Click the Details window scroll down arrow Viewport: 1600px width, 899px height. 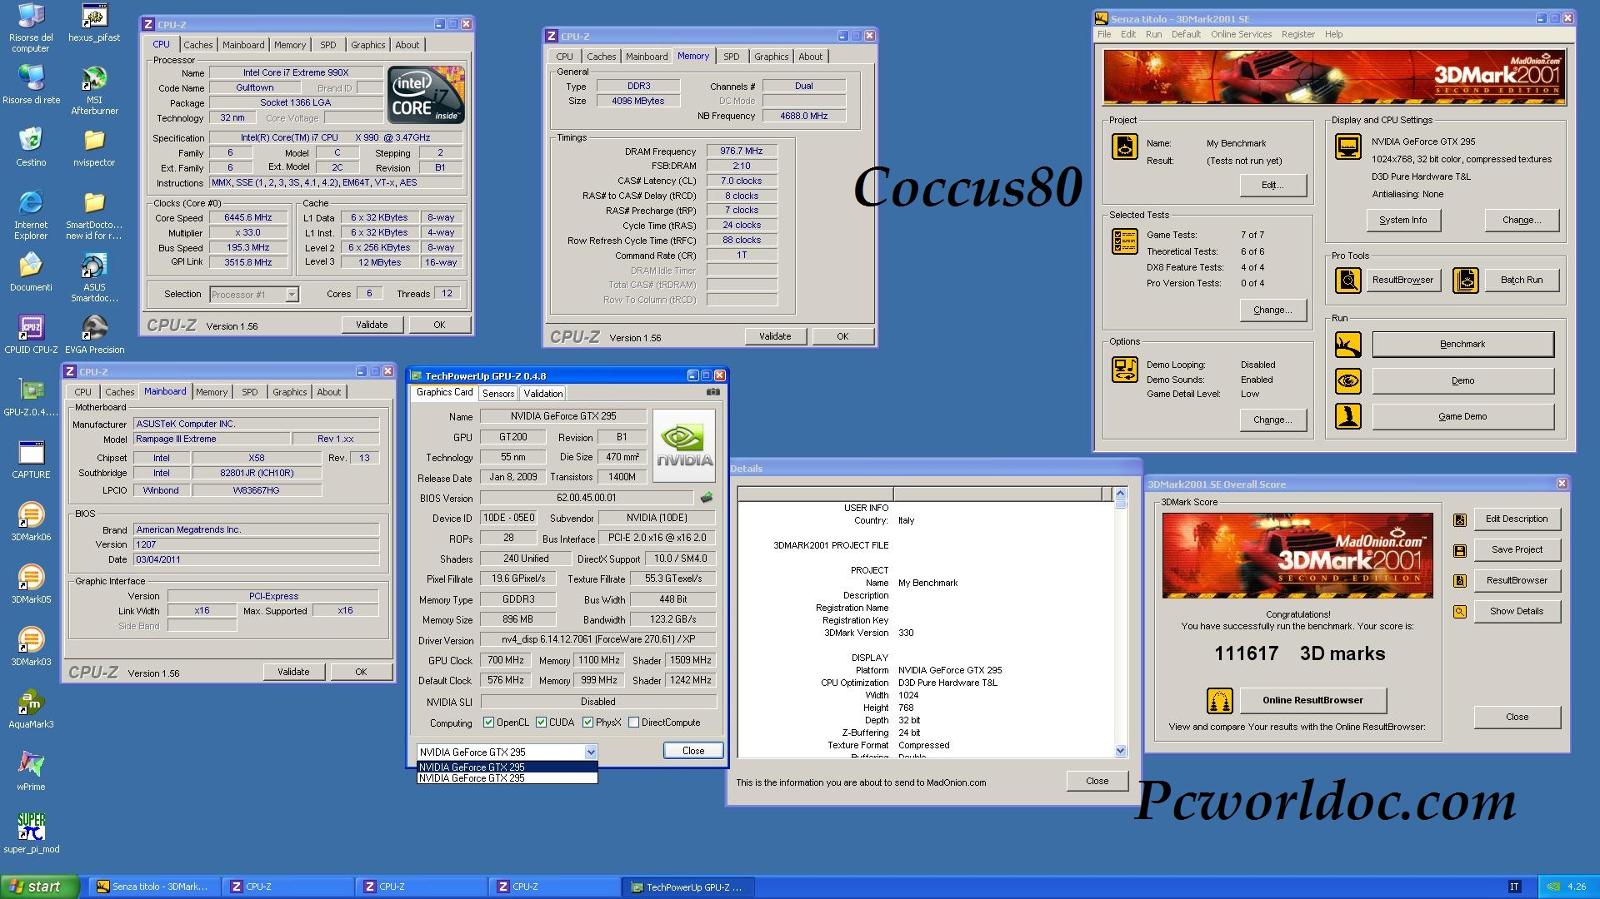coord(1120,751)
